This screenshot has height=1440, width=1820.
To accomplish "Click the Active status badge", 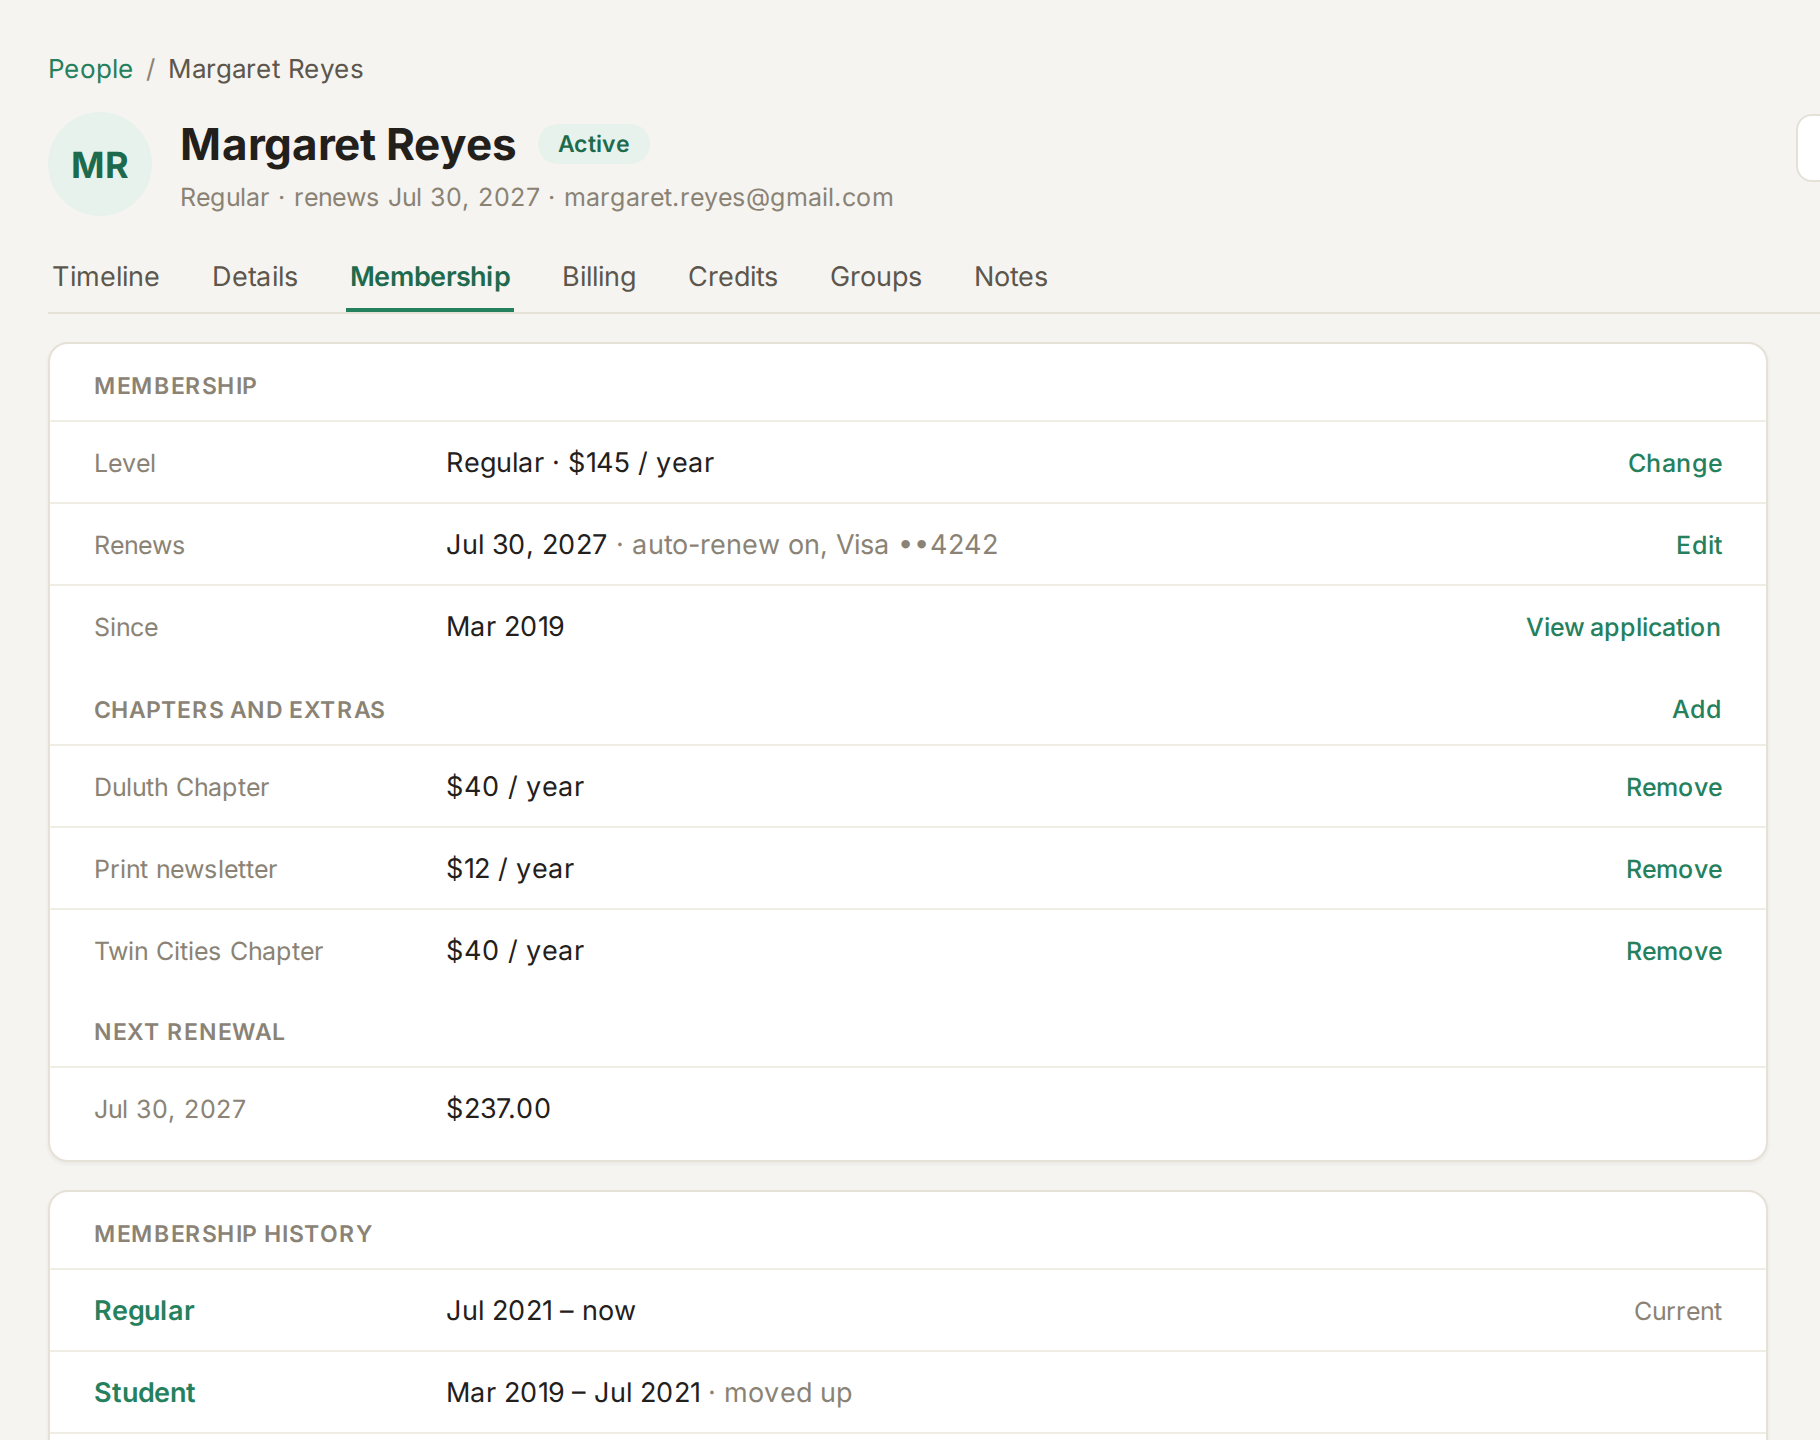I will pyautogui.click(x=594, y=144).
